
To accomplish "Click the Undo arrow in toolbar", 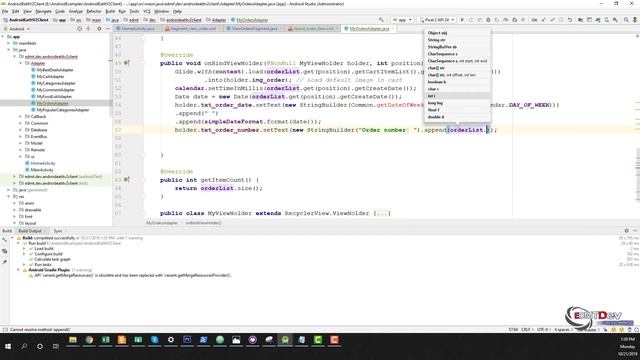I will (570, 20).
